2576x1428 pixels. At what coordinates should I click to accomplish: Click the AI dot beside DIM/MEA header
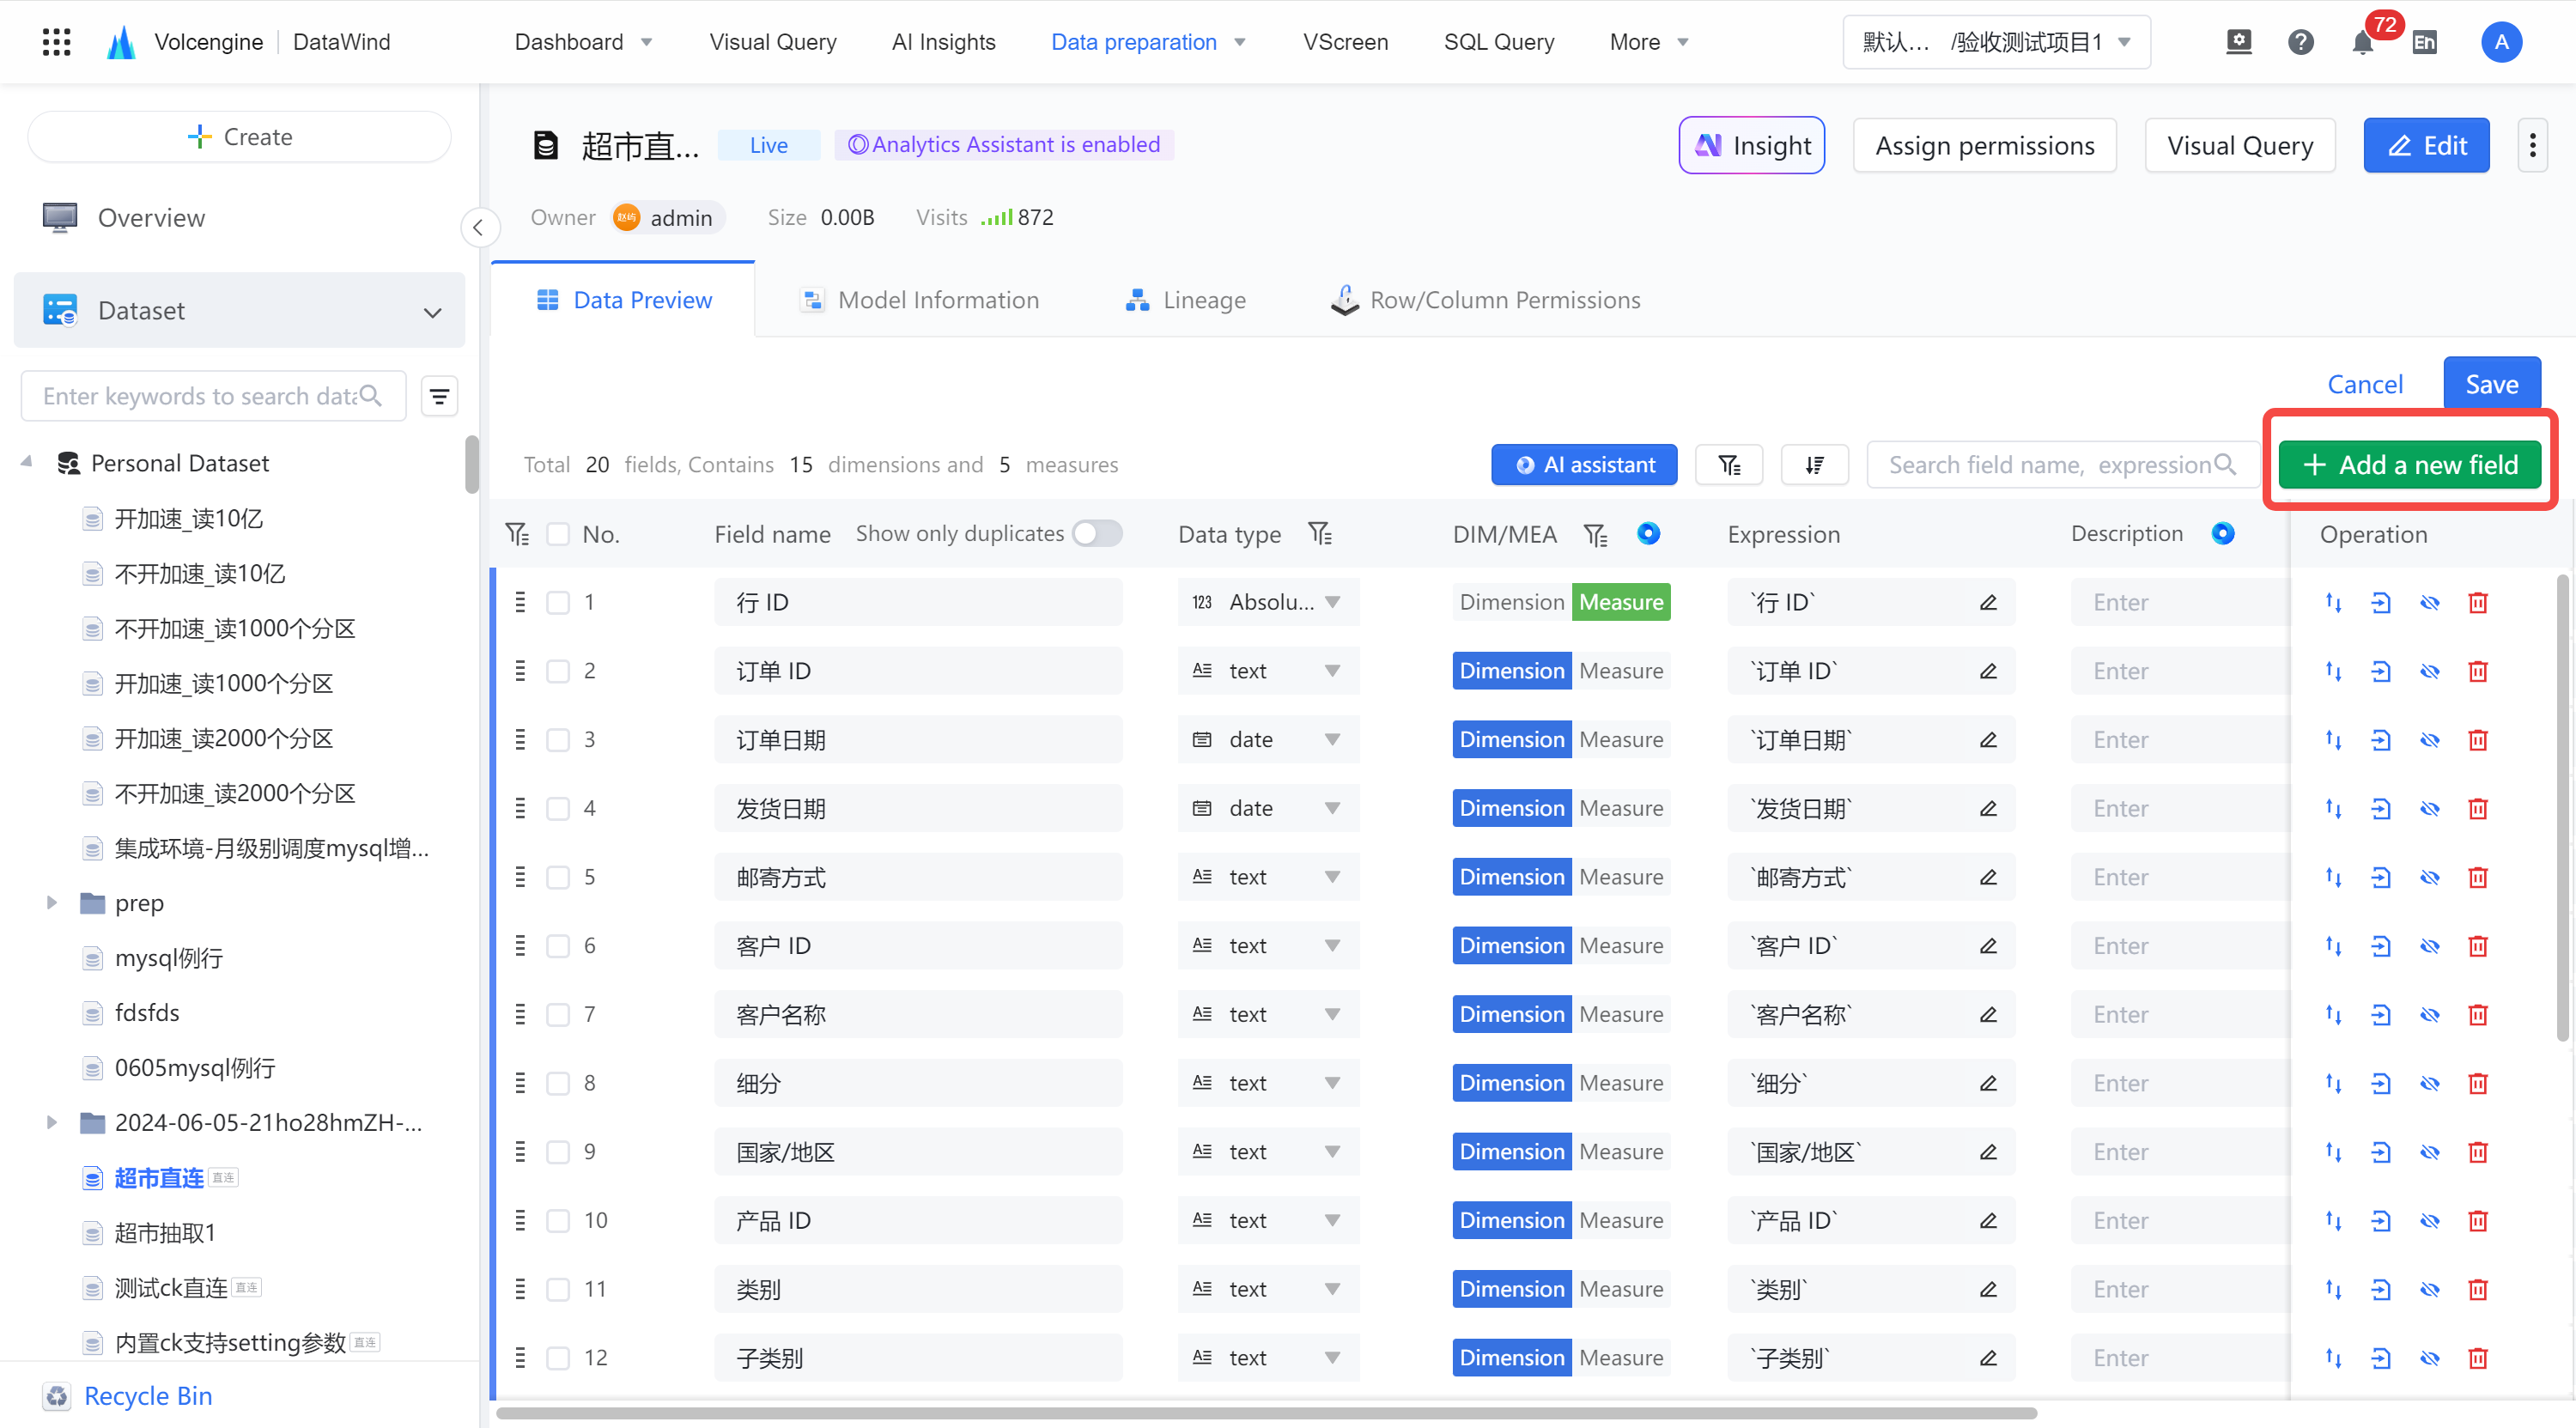[x=1648, y=534]
